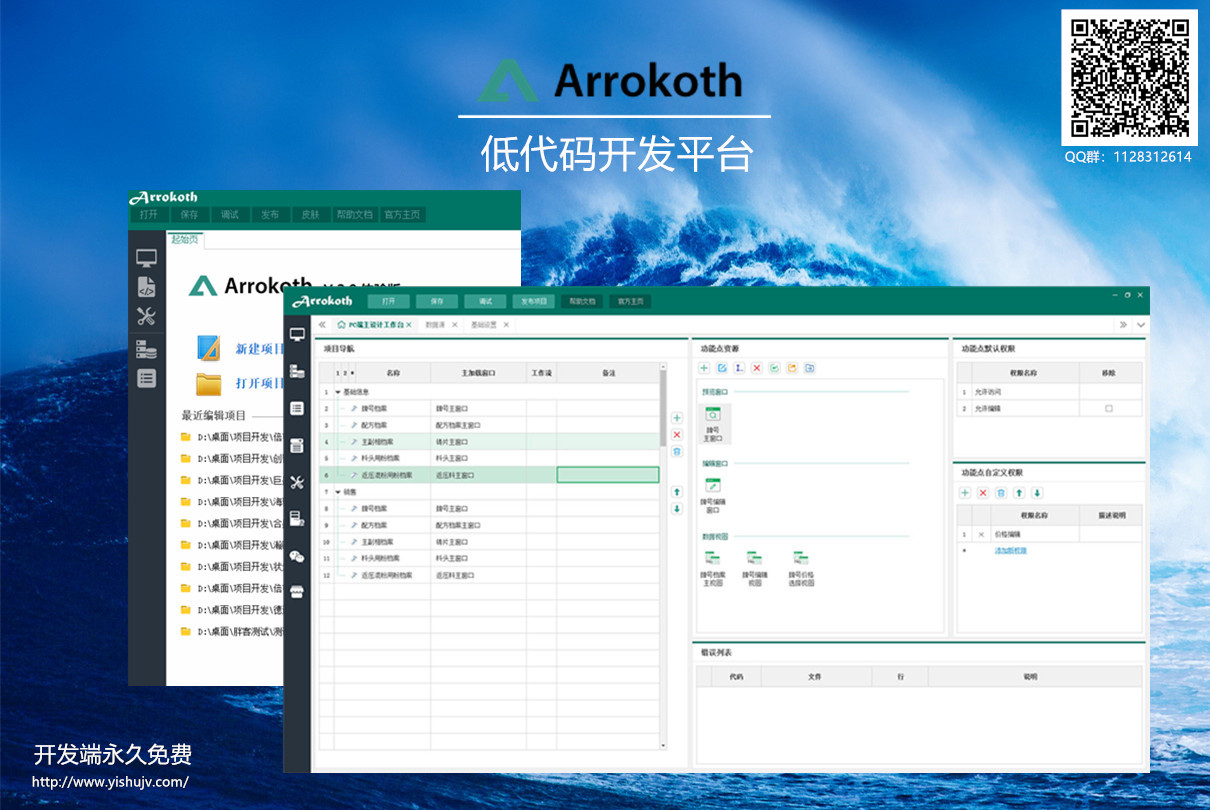This screenshot has height=810, width=1210.
Task: Select the wrench tools icon in back window sidebar
Action: [146, 317]
